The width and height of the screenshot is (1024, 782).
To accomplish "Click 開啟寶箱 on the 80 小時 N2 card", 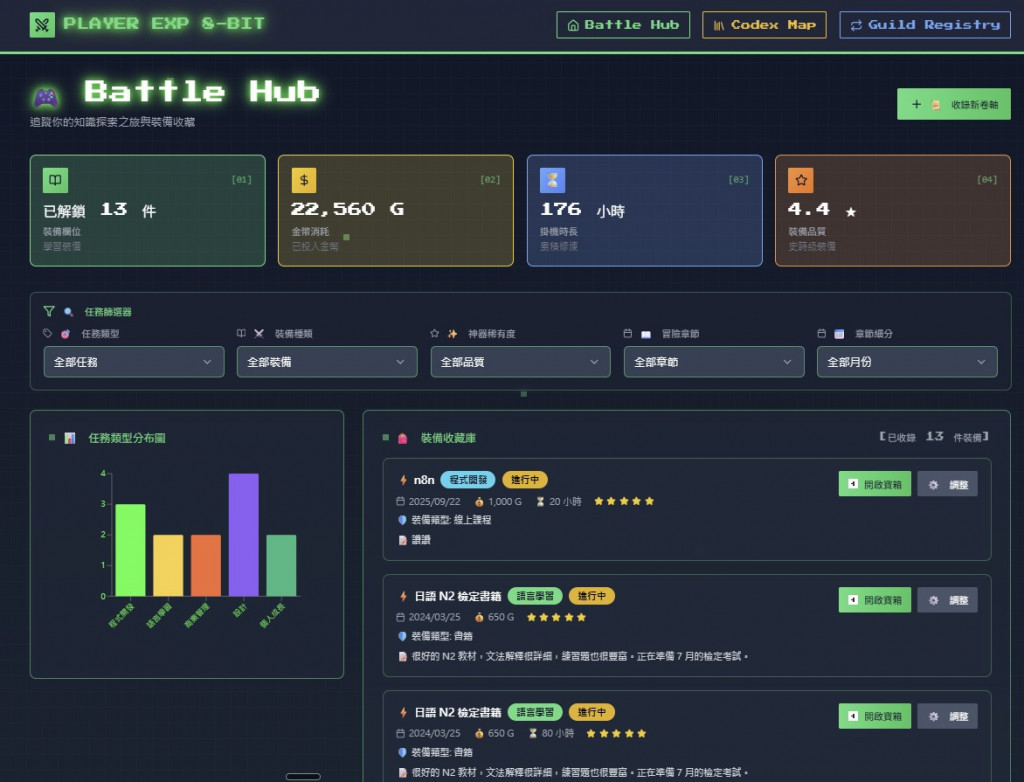I will (874, 716).
